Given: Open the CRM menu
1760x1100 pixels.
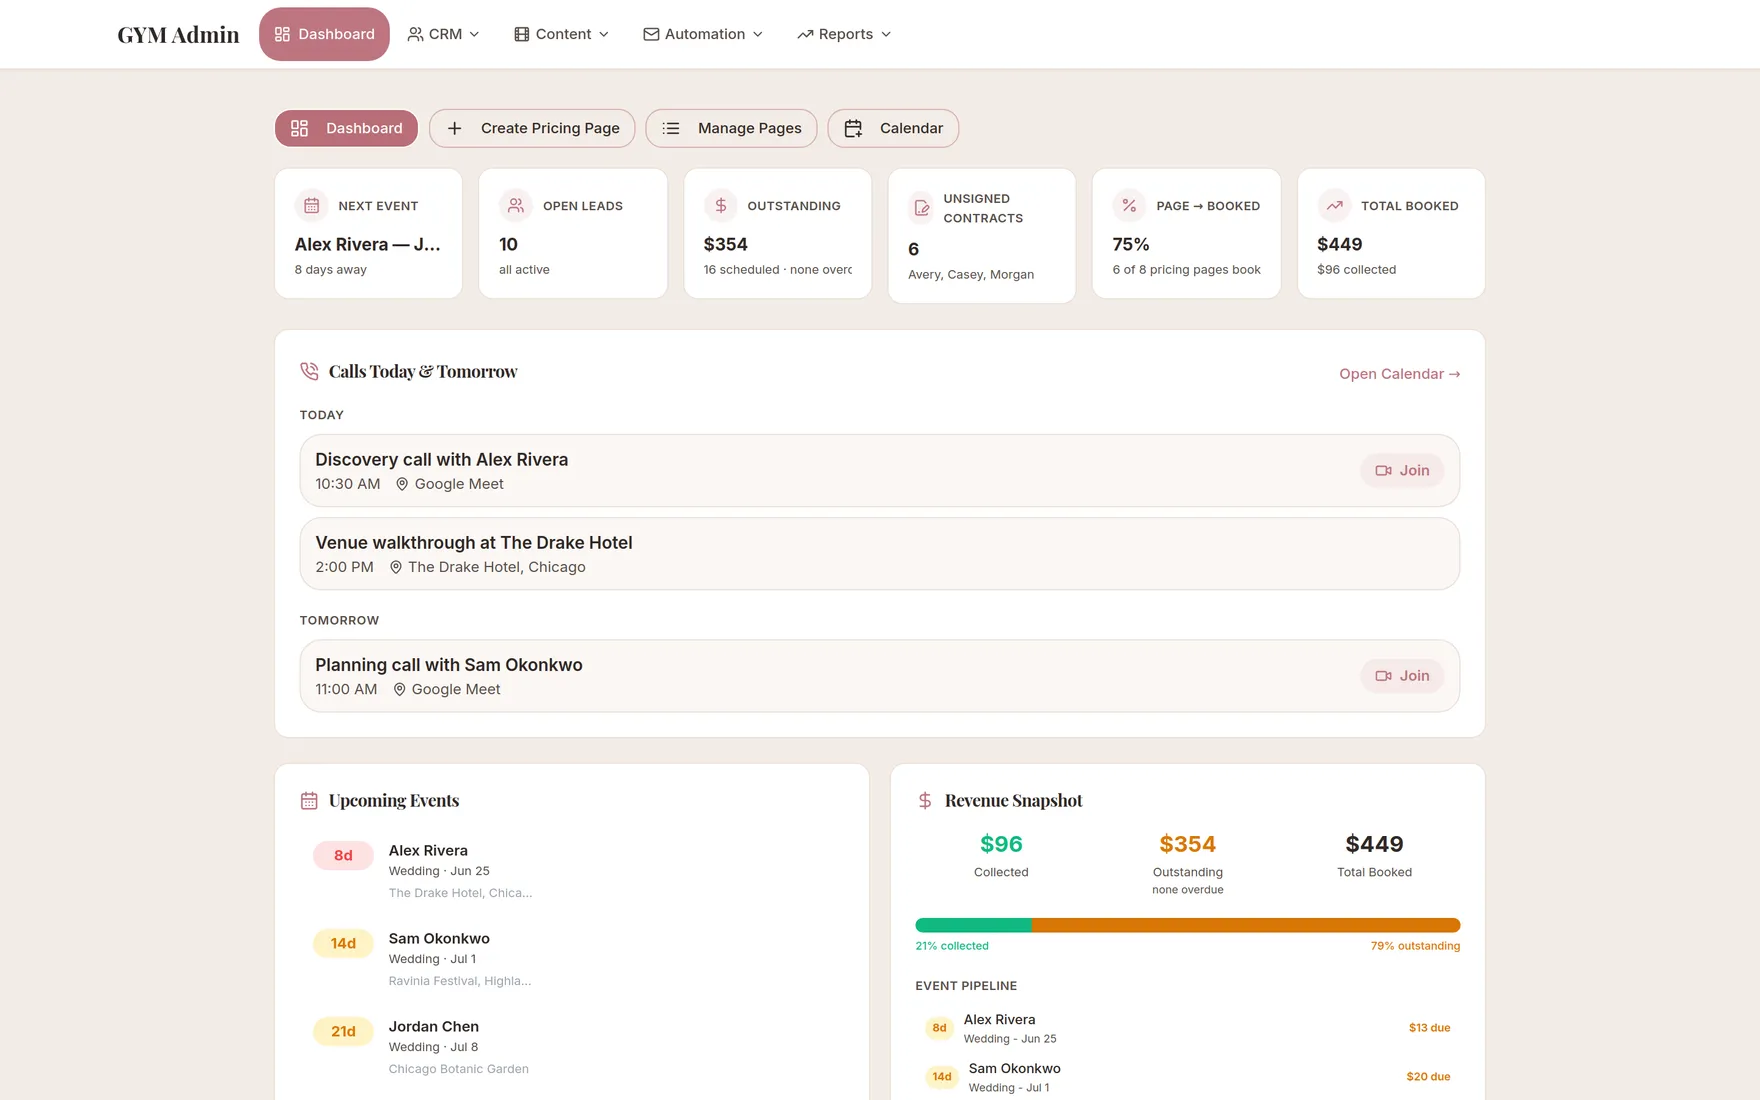Looking at the screenshot, I should click(x=443, y=34).
